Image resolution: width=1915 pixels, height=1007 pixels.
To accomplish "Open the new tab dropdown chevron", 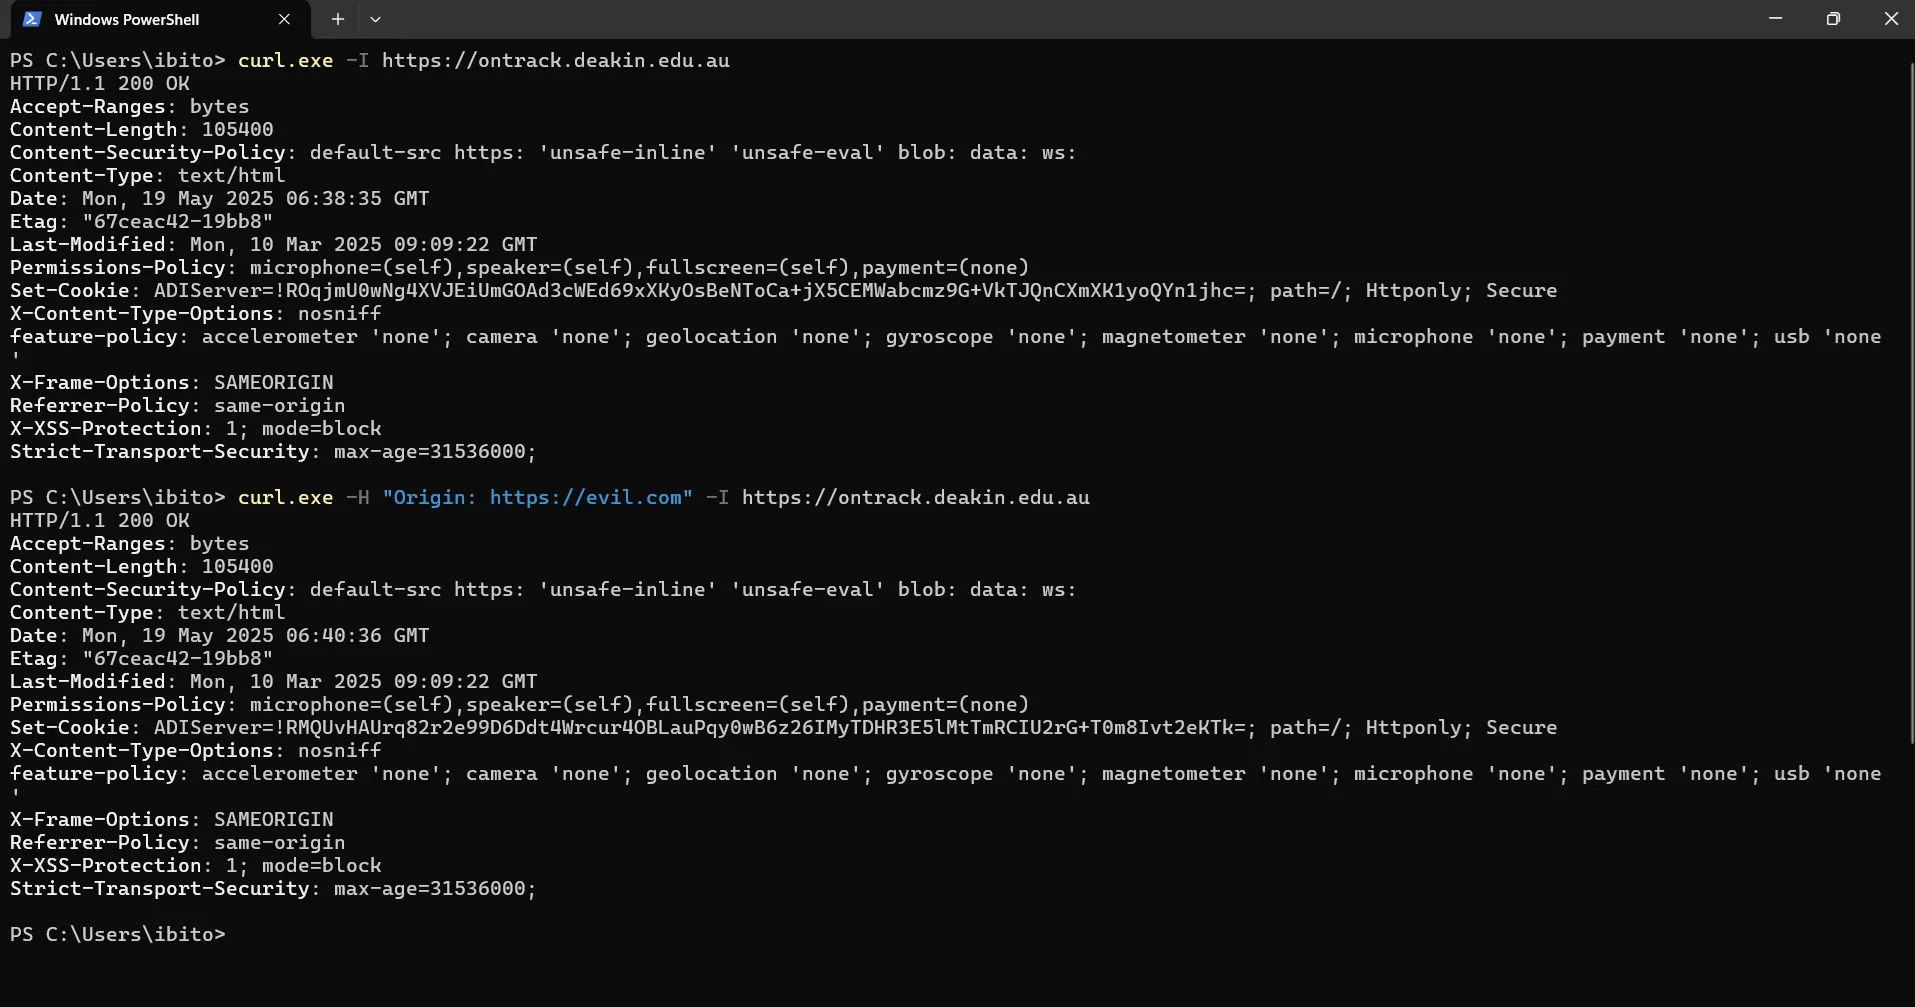I will click(375, 18).
